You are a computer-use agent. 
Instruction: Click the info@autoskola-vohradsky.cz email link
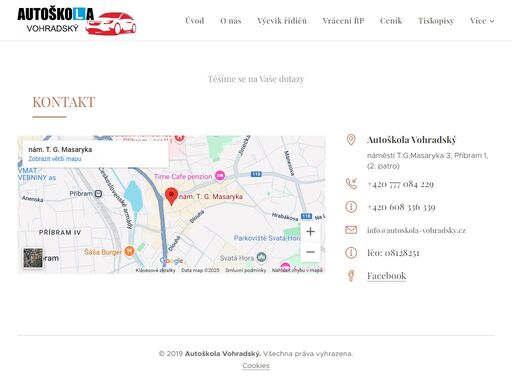[416, 230]
